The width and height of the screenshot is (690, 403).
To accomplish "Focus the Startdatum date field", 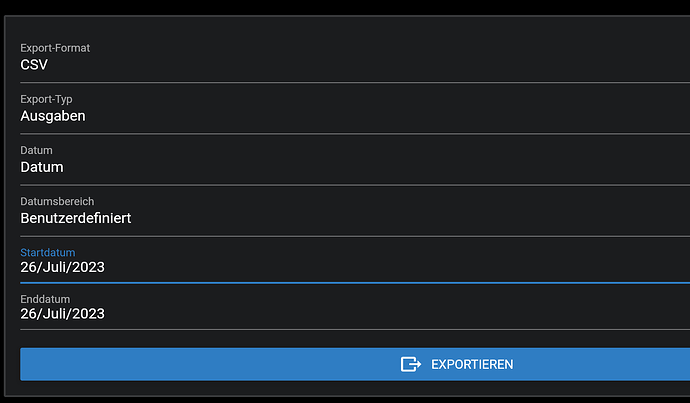I will 355,260.
